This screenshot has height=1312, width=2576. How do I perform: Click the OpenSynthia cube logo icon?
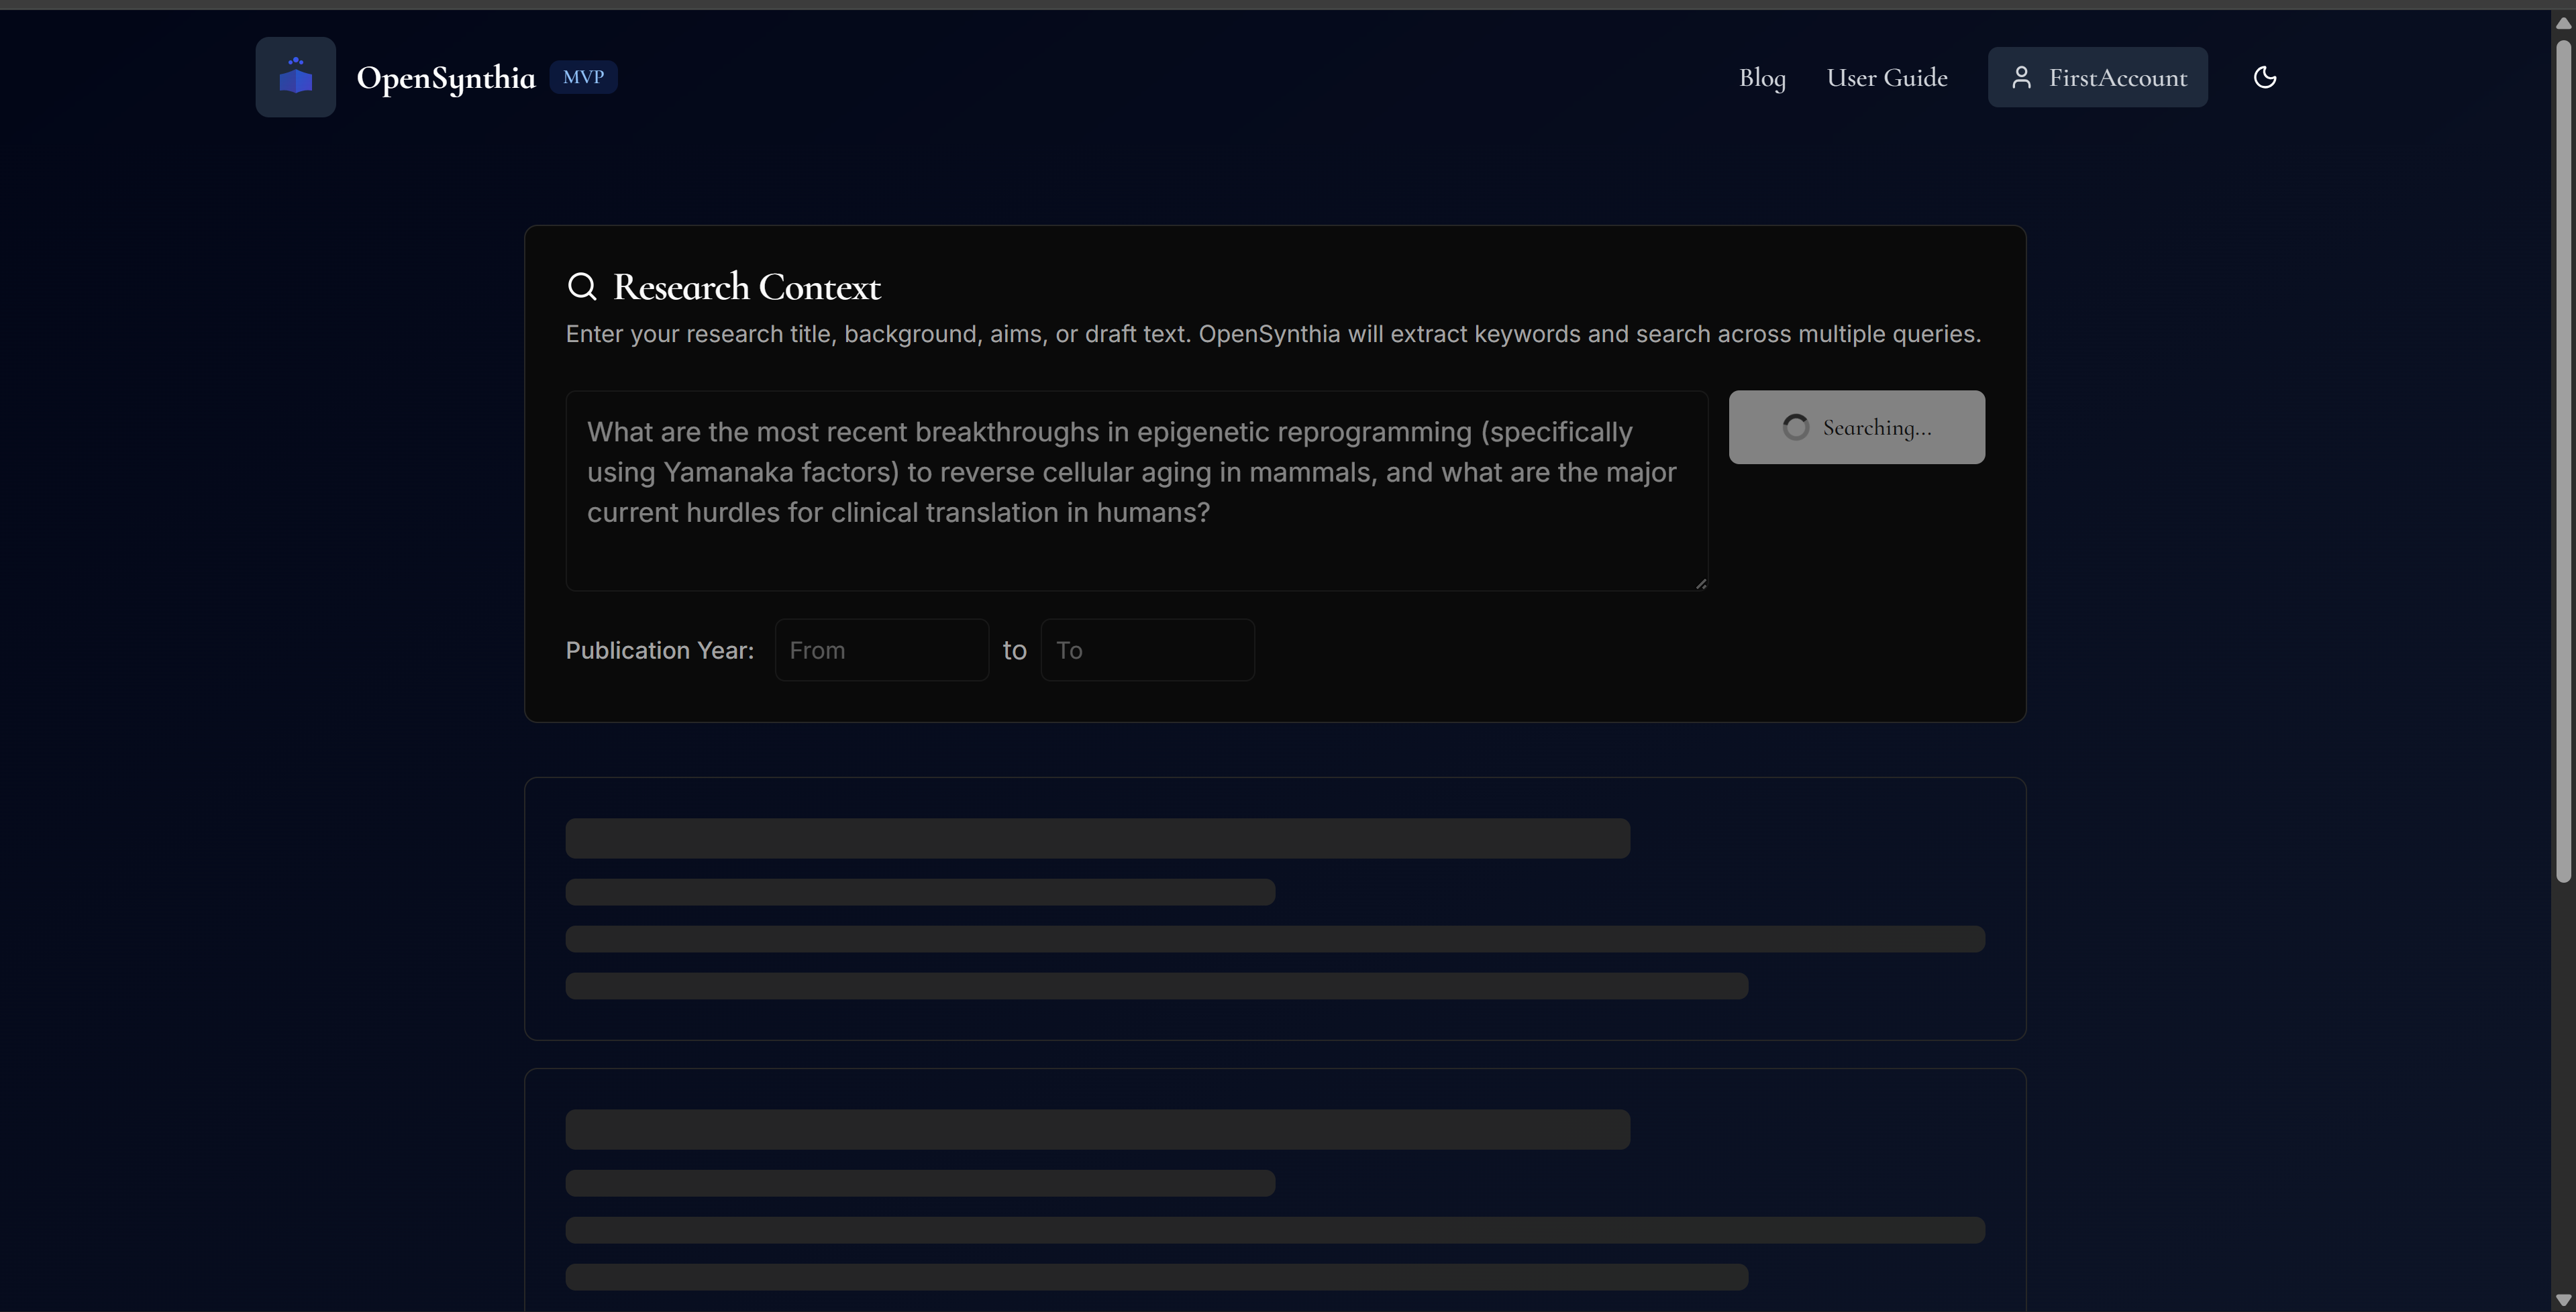pos(295,76)
